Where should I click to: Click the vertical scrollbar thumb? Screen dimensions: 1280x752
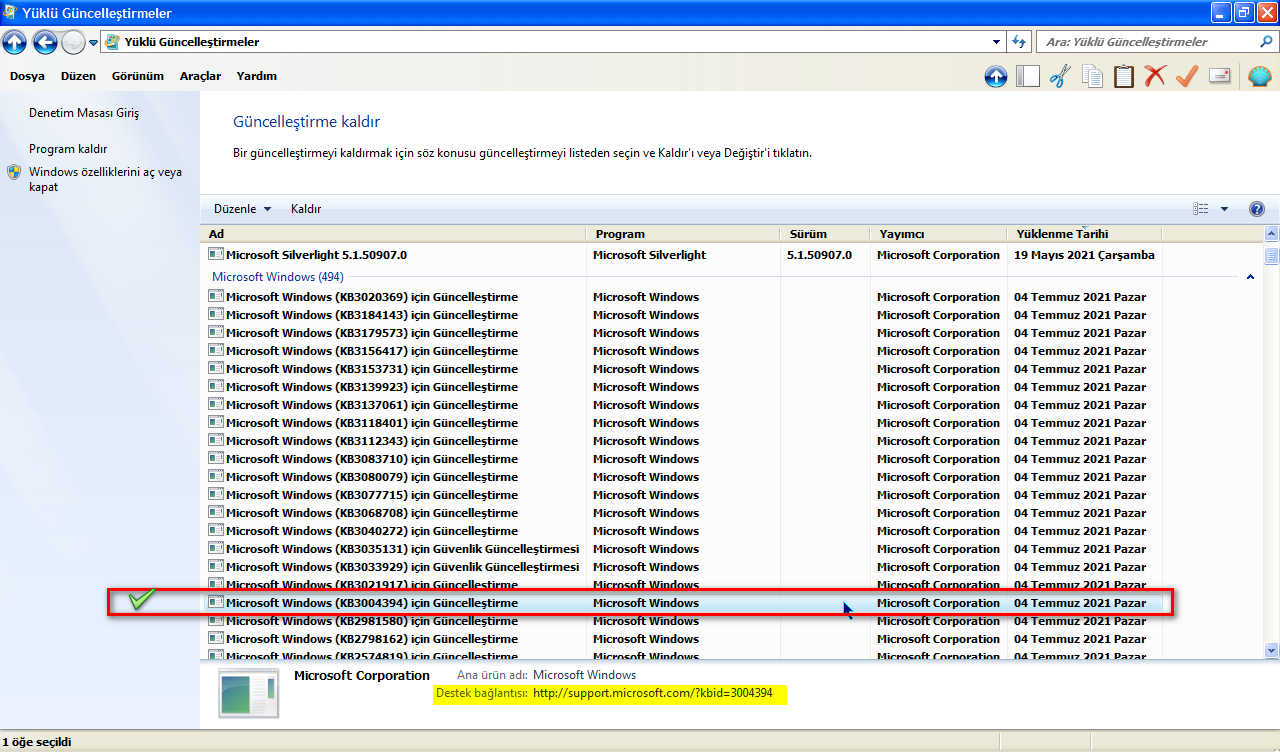coord(1272,254)
